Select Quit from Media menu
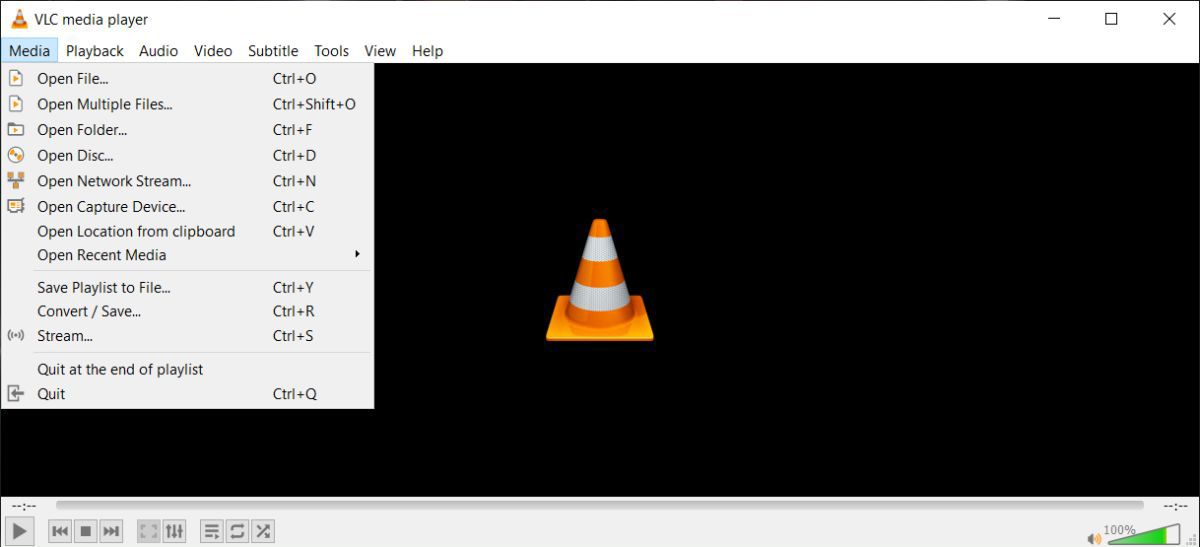Viewport: 1200px width, 547px height. pos(187,394)
